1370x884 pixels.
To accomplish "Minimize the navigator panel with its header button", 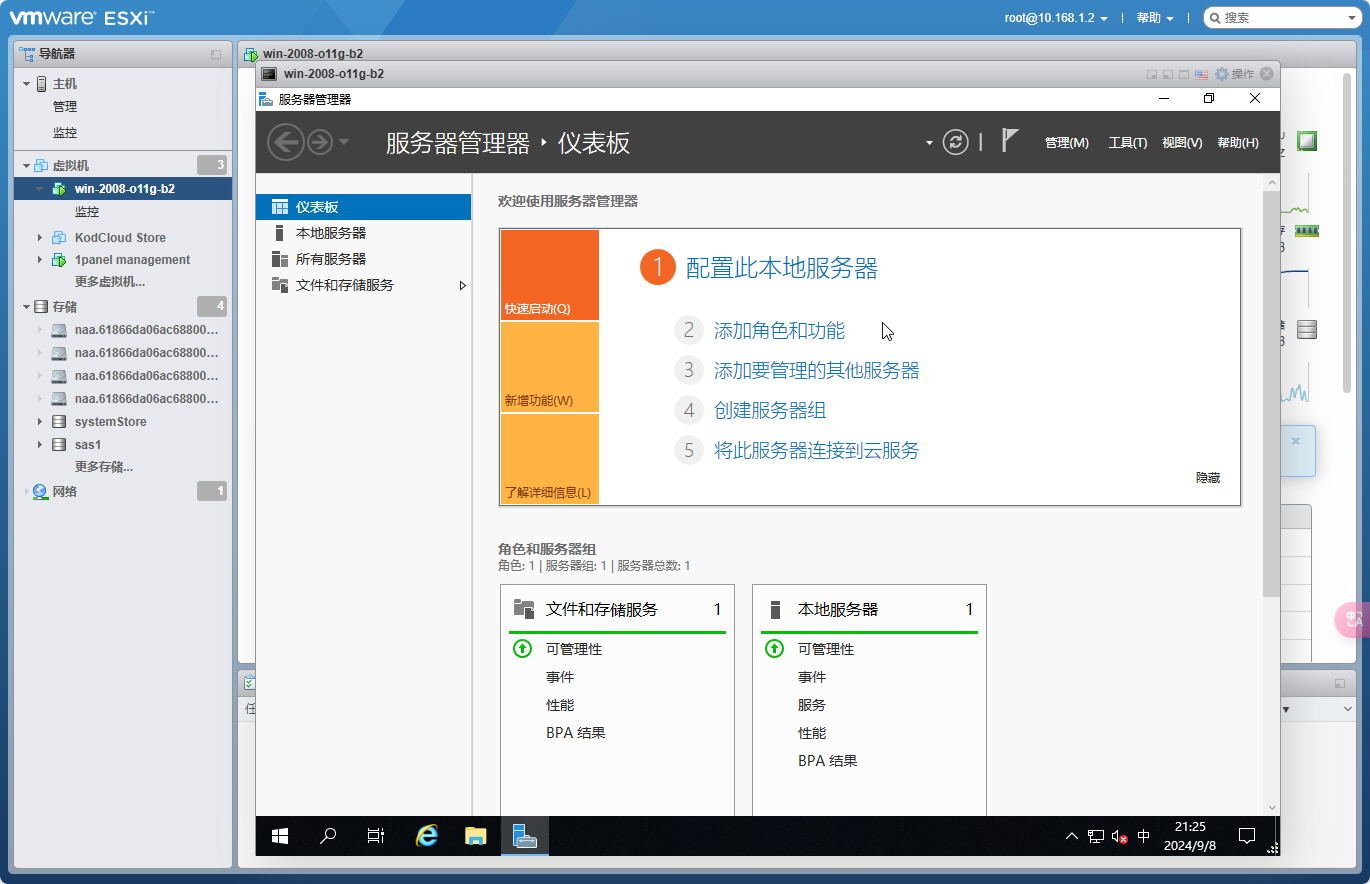I will (x=216, y=54).
